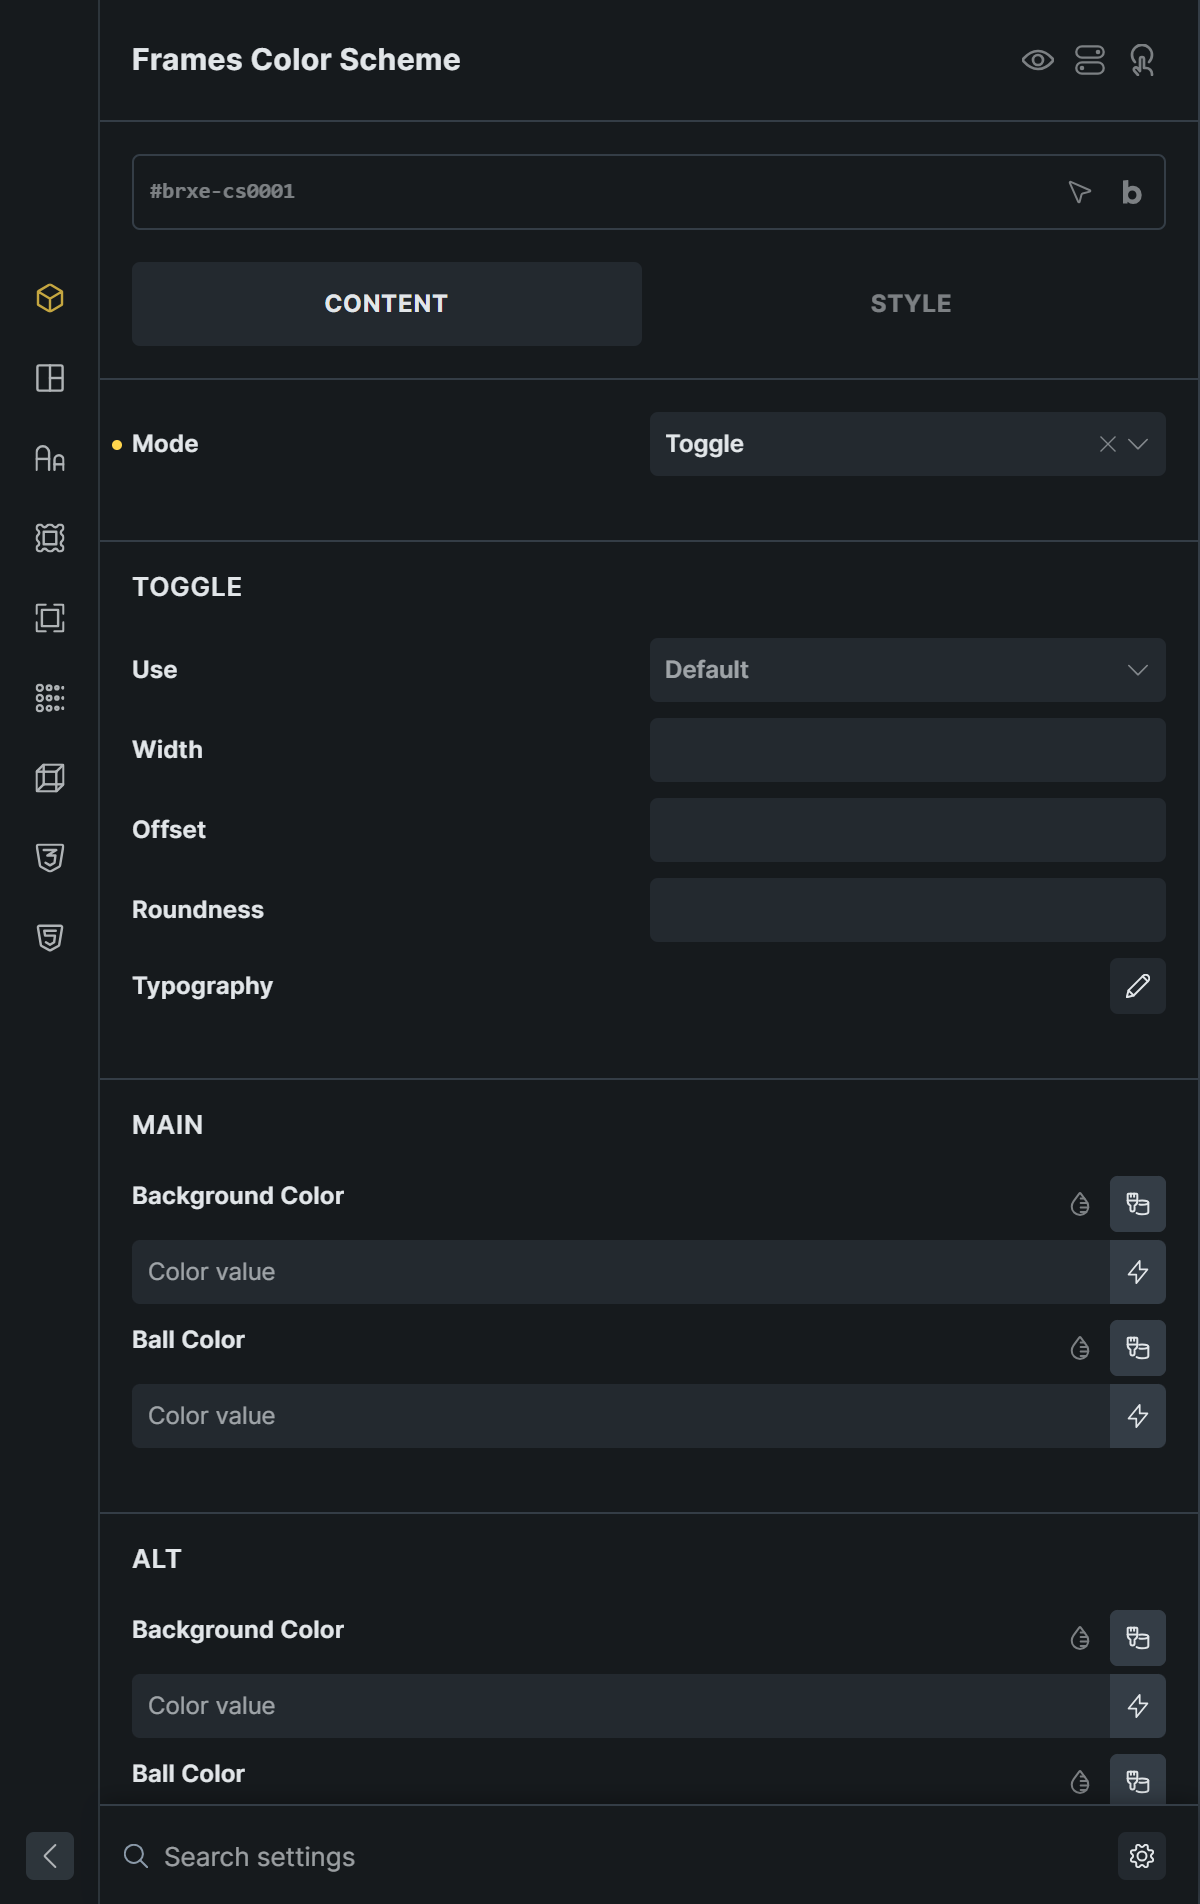Image resolution: width=1200 pixels, height=1904 pixels.
Task: Click the ALT section heading
Action: click(x=157, y=1559)
